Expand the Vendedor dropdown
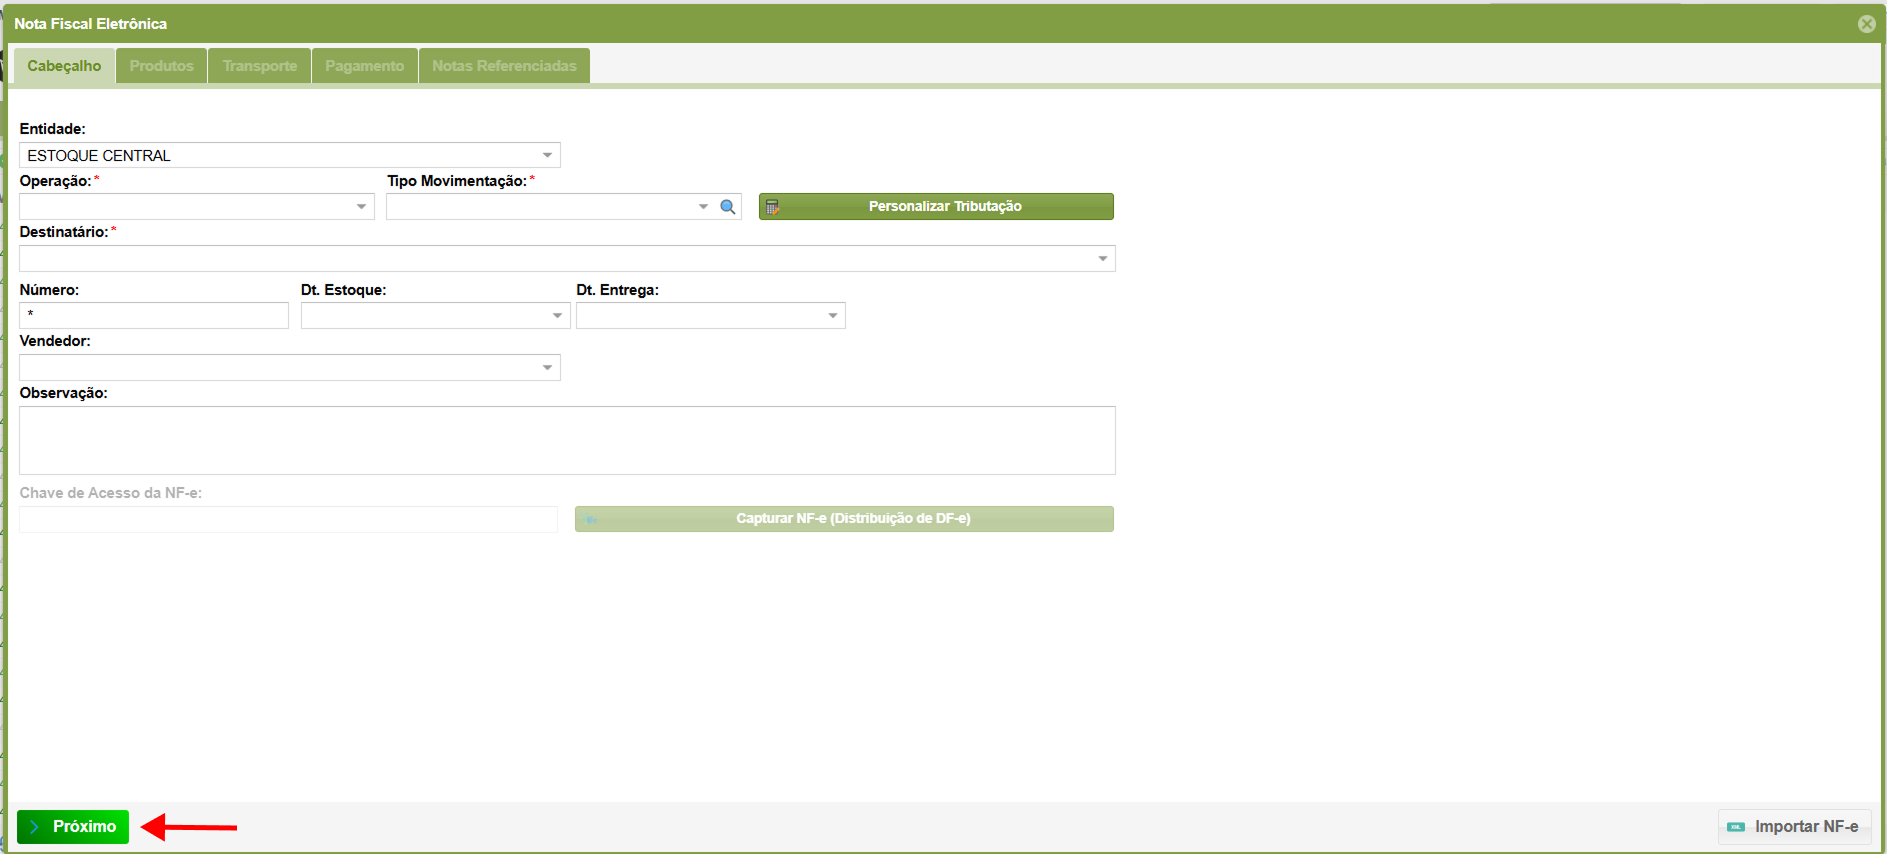The height and width of the screenshot is (854, 1887). point(547,368)
